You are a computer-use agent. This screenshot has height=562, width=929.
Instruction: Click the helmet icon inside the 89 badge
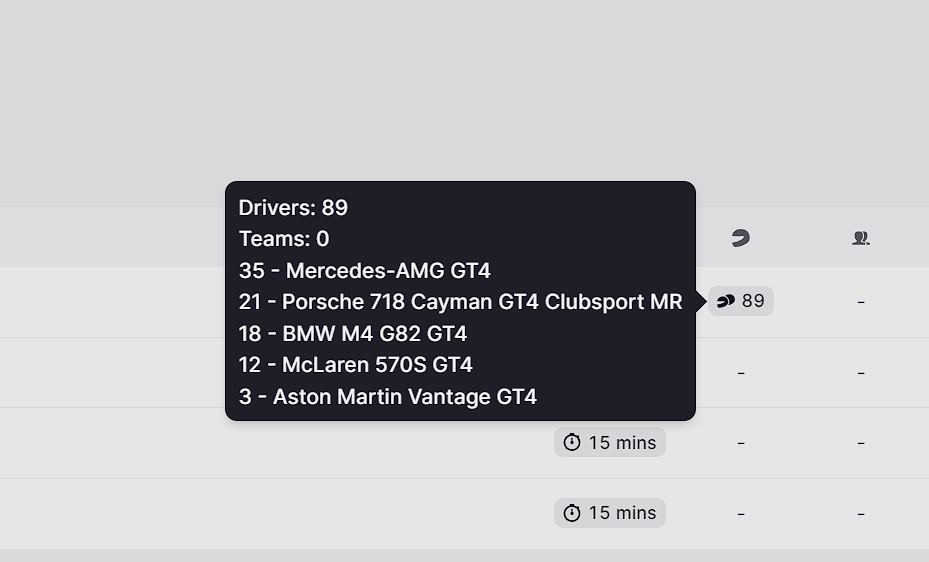[726, 301]
